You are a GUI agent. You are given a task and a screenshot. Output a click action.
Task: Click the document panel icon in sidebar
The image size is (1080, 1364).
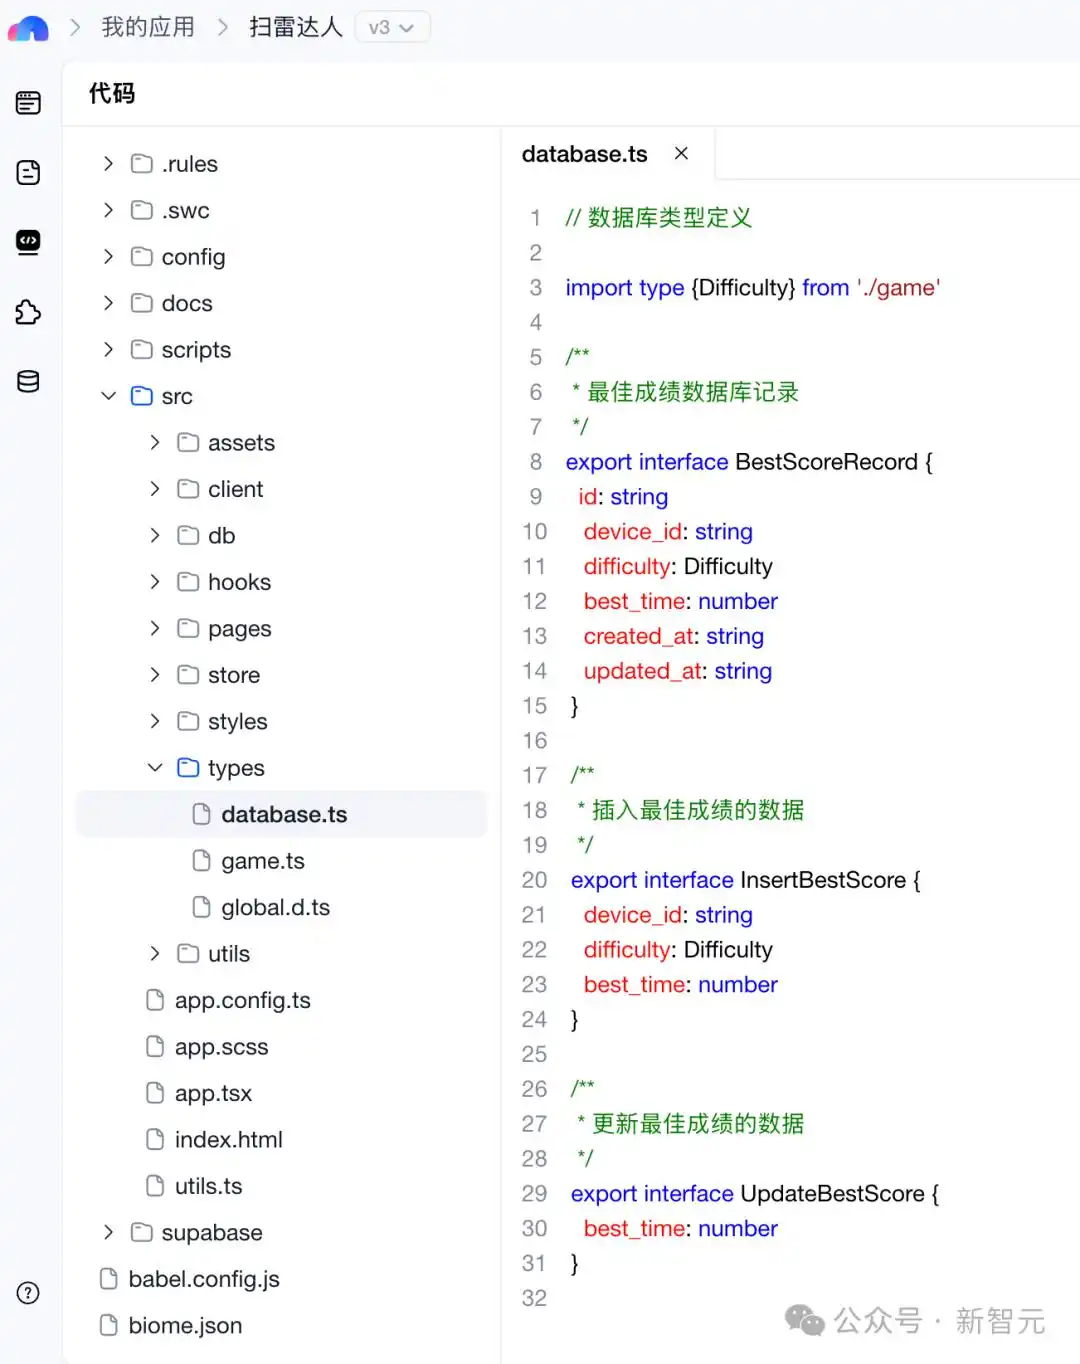(x=28, y=172)
